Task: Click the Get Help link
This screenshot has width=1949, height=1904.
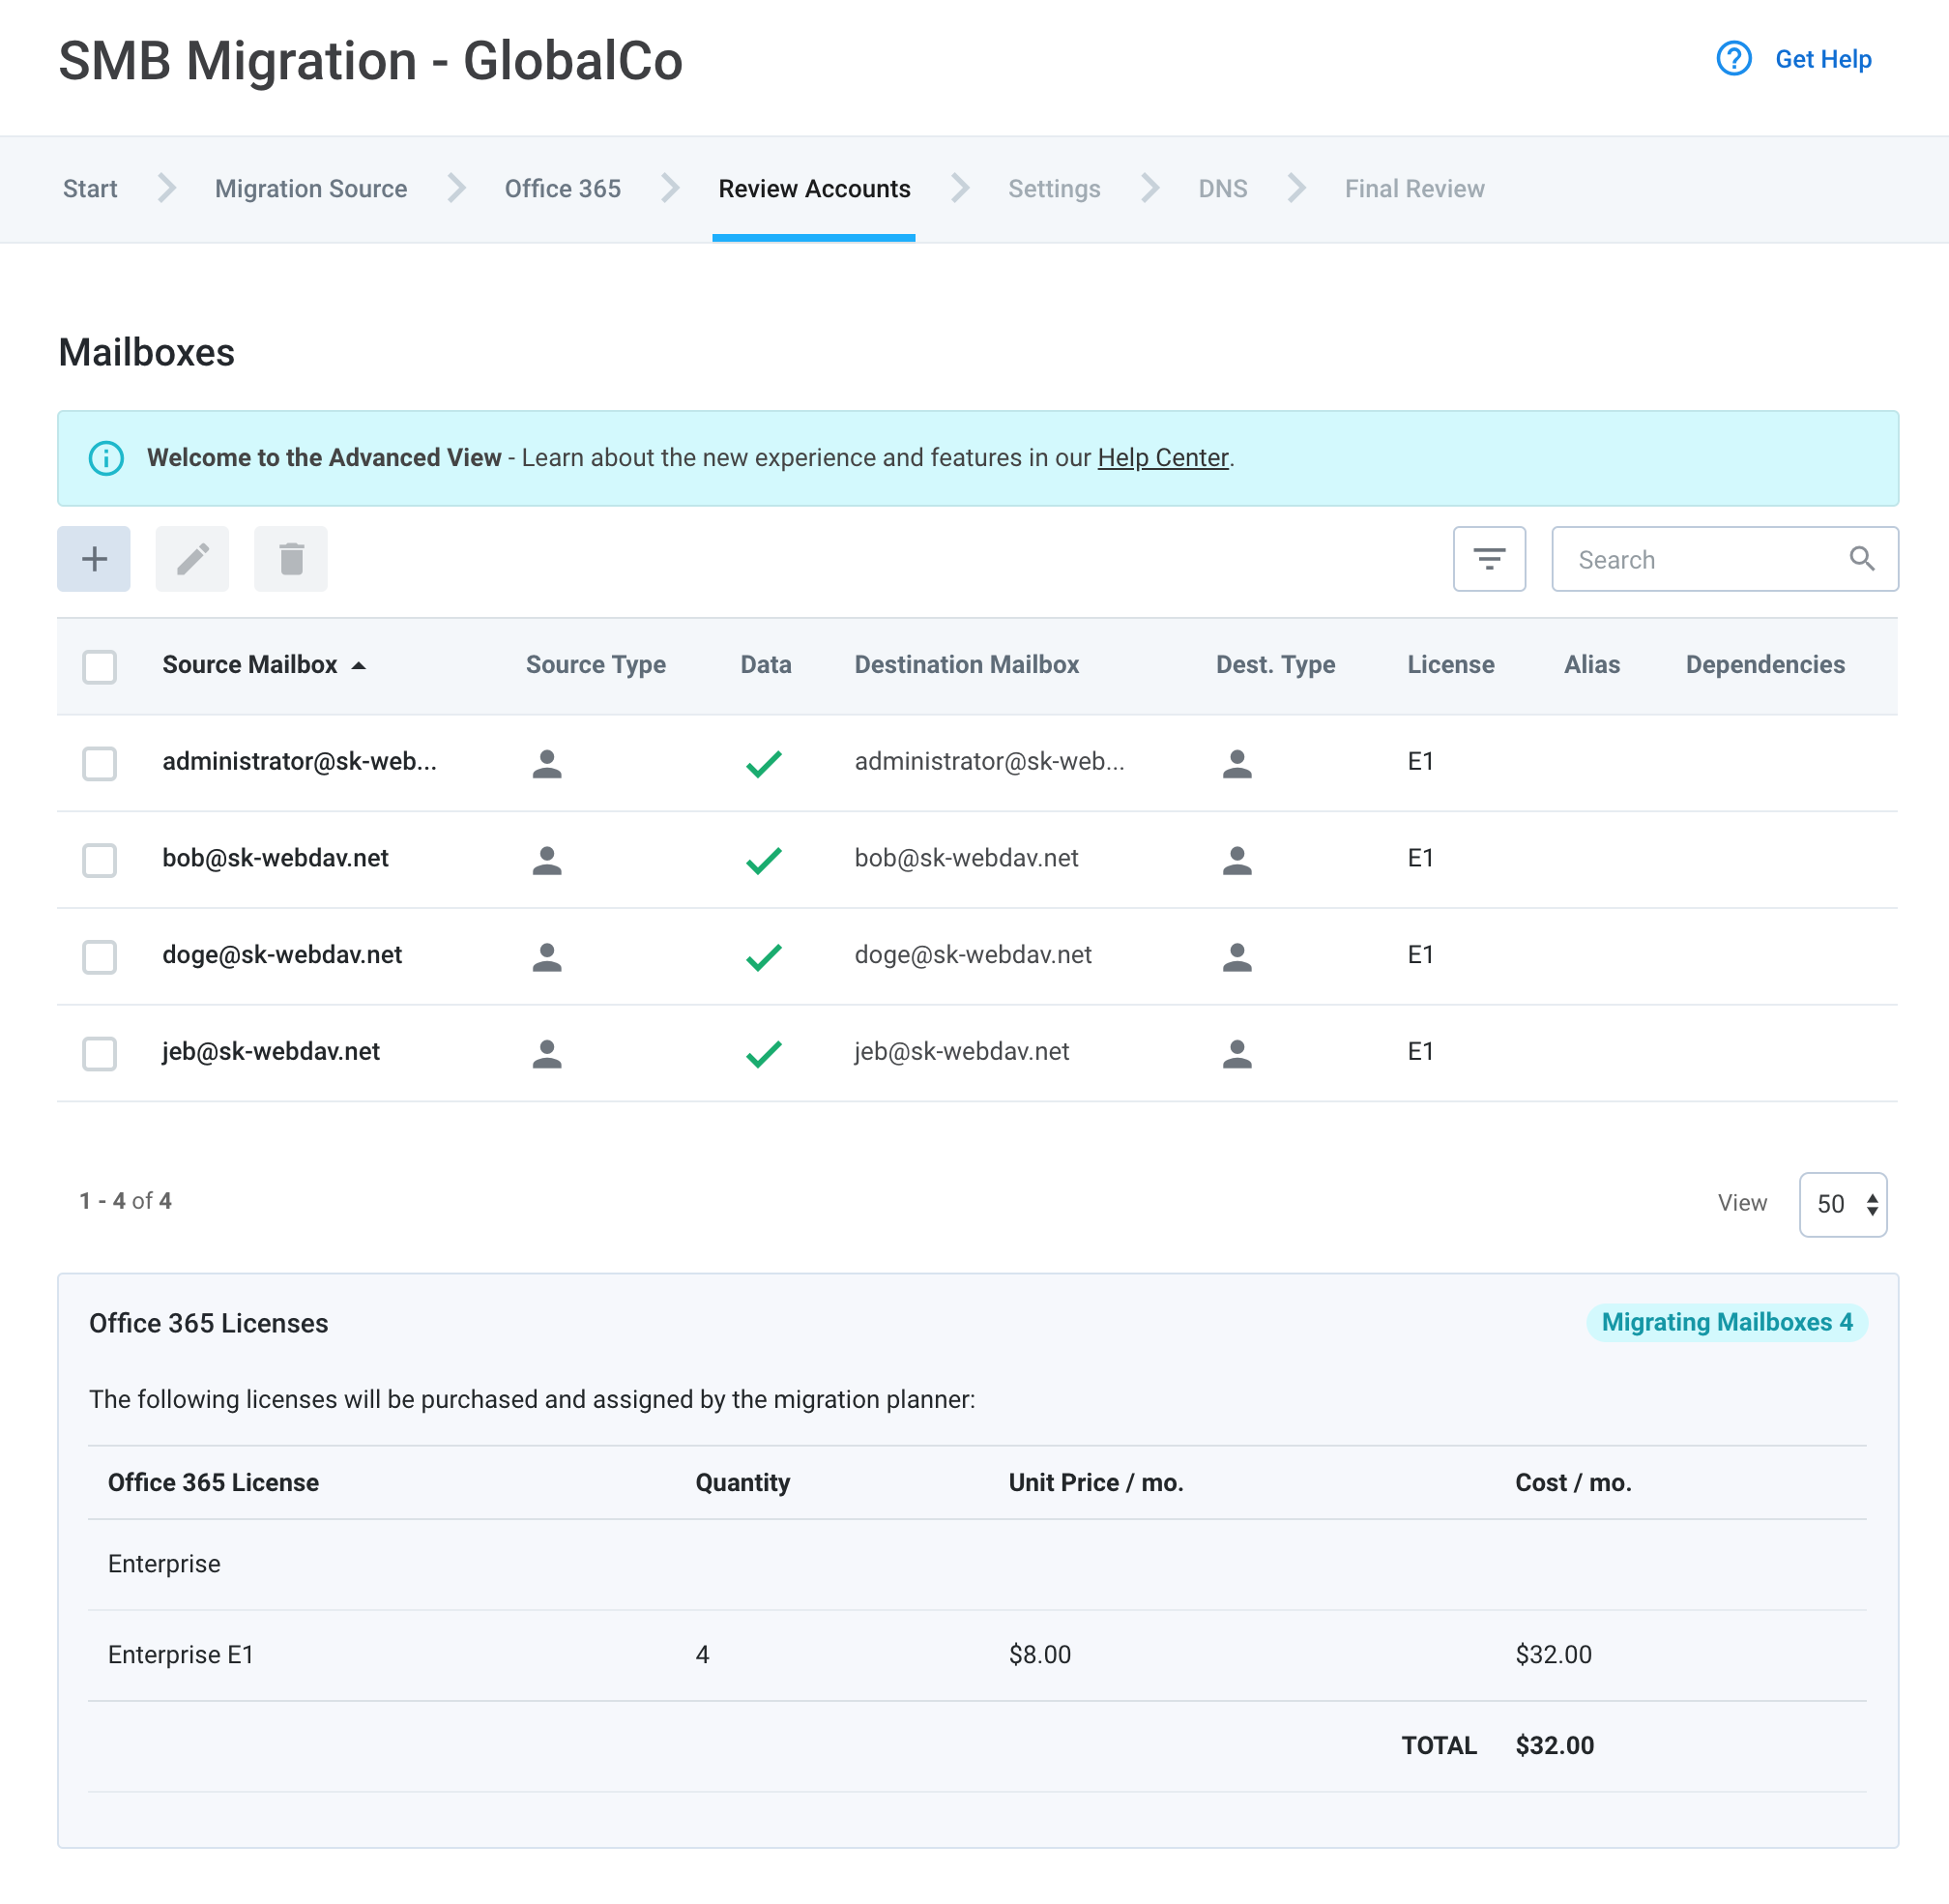Action: (x=1823, y=59)
